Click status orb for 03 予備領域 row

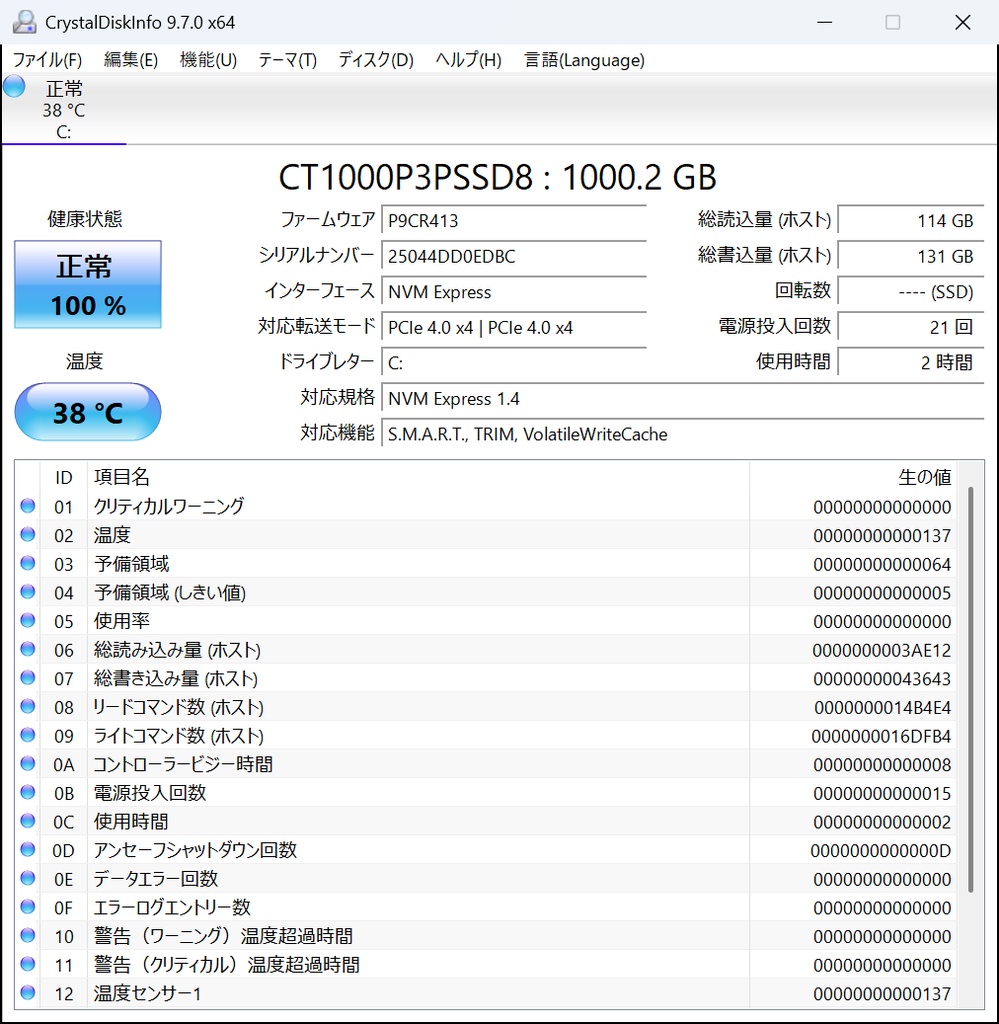tap(27, 563)
